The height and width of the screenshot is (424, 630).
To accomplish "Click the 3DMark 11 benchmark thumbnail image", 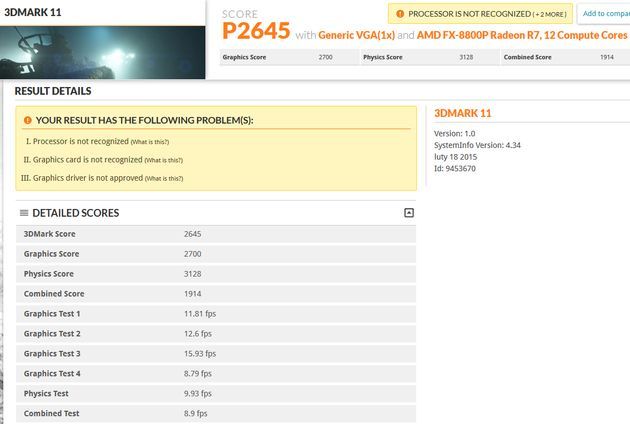I will click(x=102, y=52).
